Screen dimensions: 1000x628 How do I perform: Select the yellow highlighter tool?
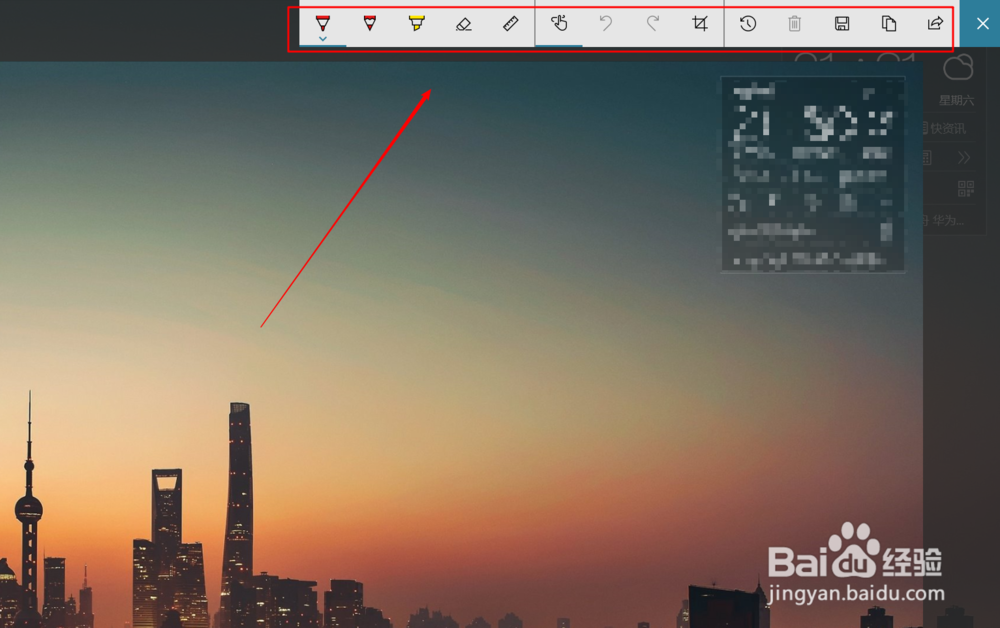tap(417, 23)
